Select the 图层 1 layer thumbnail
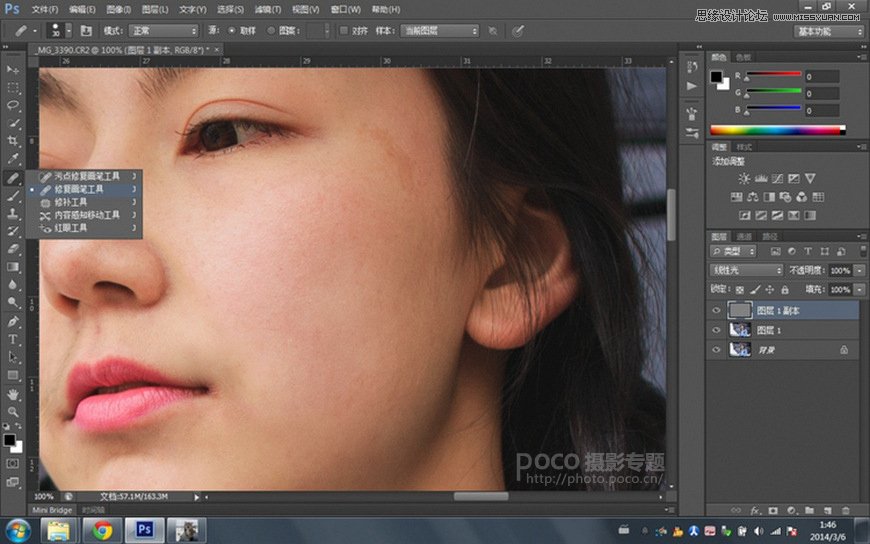The image size is (870, 544). pyautogui.click(x=741, y=330)
